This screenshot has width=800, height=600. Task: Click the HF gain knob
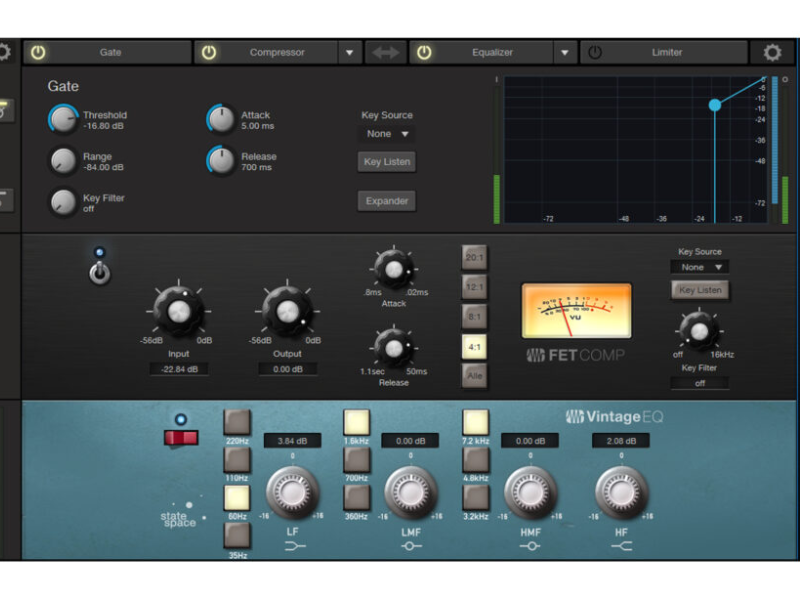pos(621,492)
